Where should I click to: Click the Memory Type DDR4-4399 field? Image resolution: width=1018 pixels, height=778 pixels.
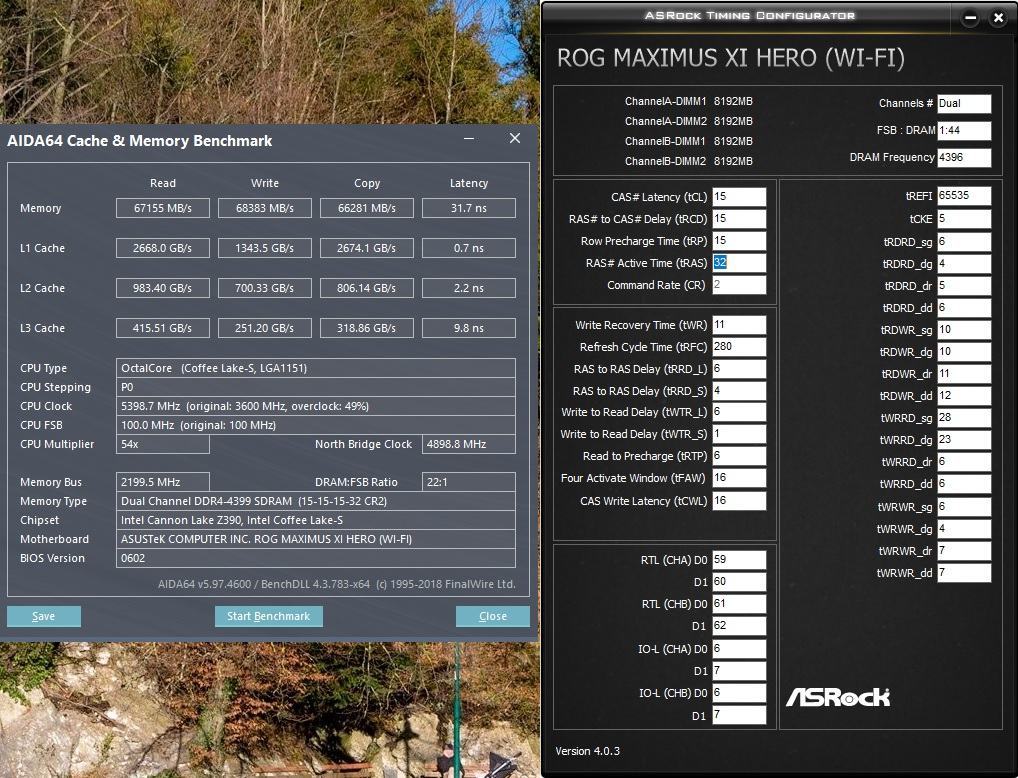(x=316, y=501)
